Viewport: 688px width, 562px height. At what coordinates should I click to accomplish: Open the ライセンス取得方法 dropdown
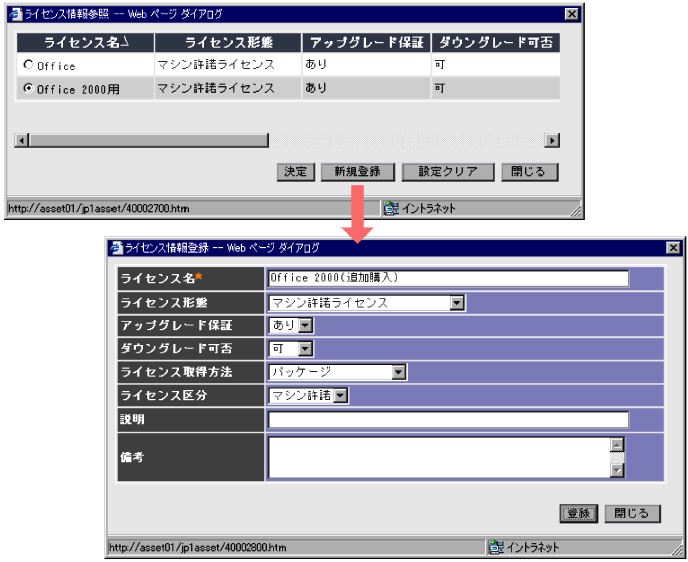click(x=398, y=372)
